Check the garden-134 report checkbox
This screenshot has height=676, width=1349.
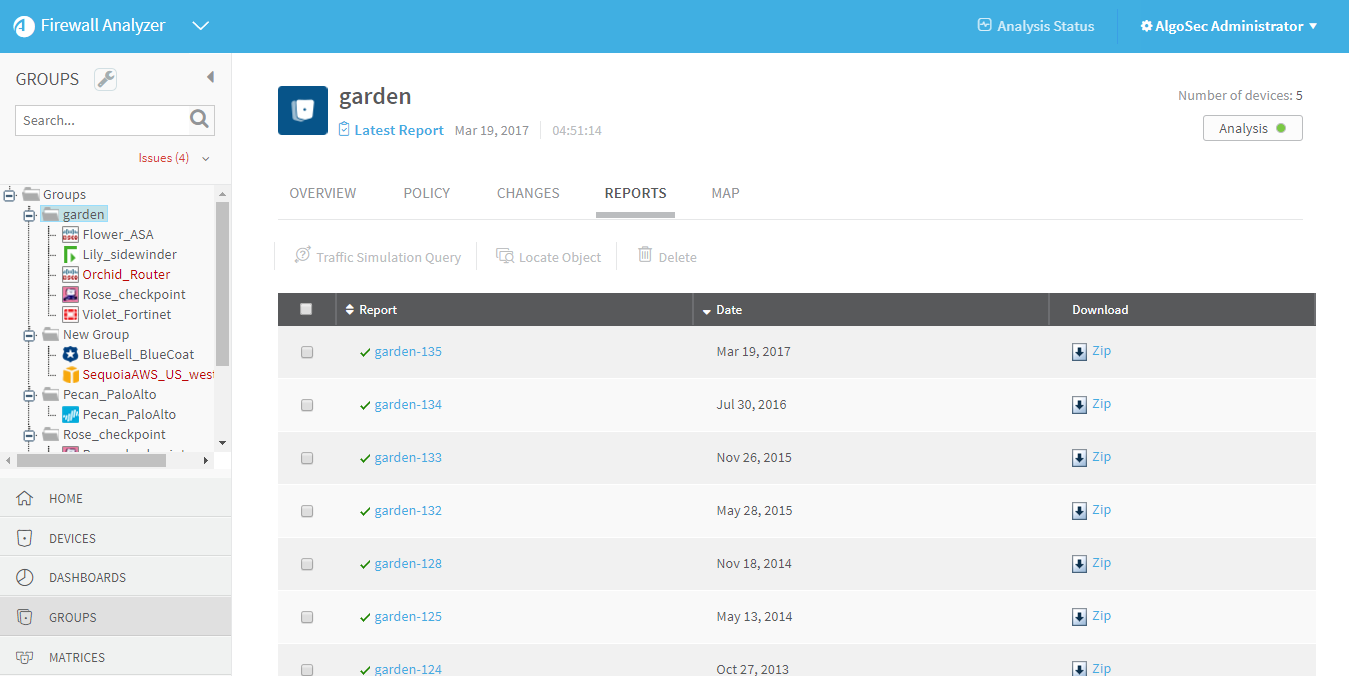307,405
